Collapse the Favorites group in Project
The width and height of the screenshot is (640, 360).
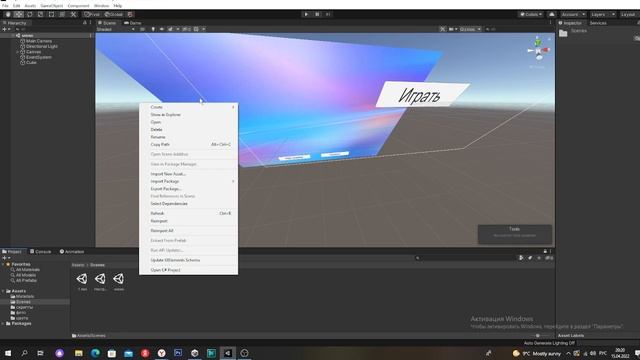(3, 264)
